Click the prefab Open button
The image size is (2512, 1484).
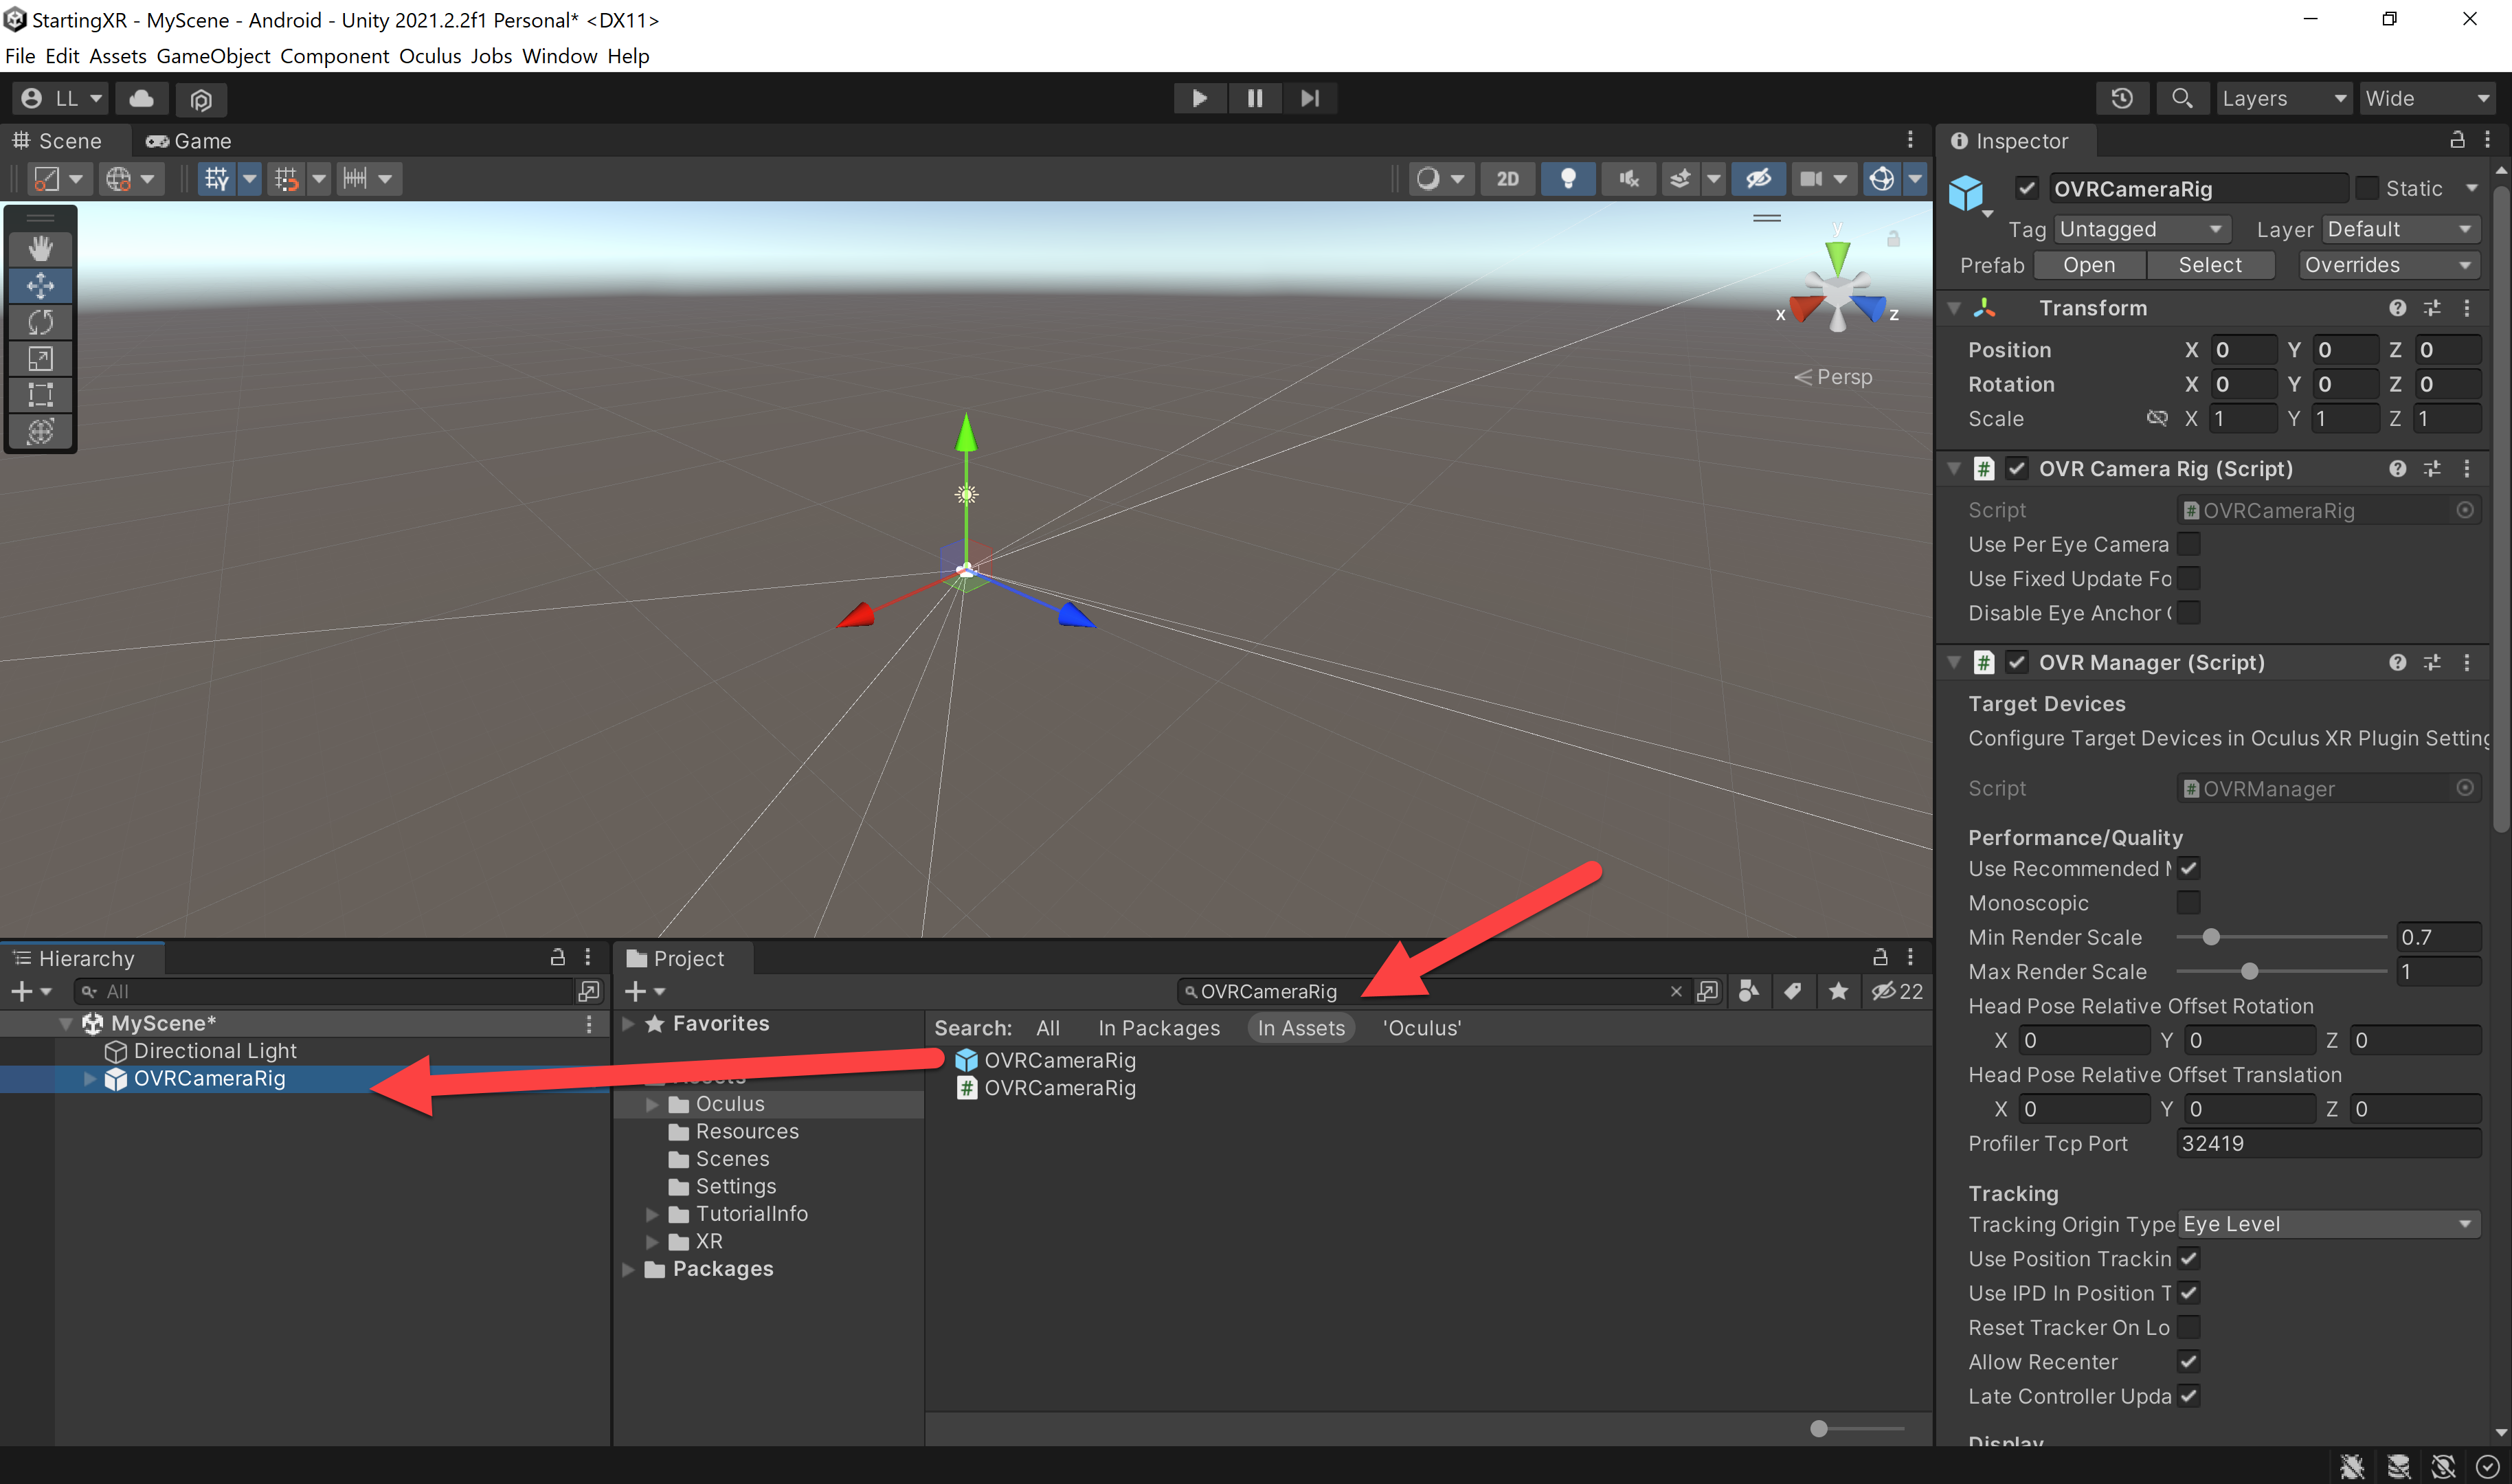pos(2089,265)
